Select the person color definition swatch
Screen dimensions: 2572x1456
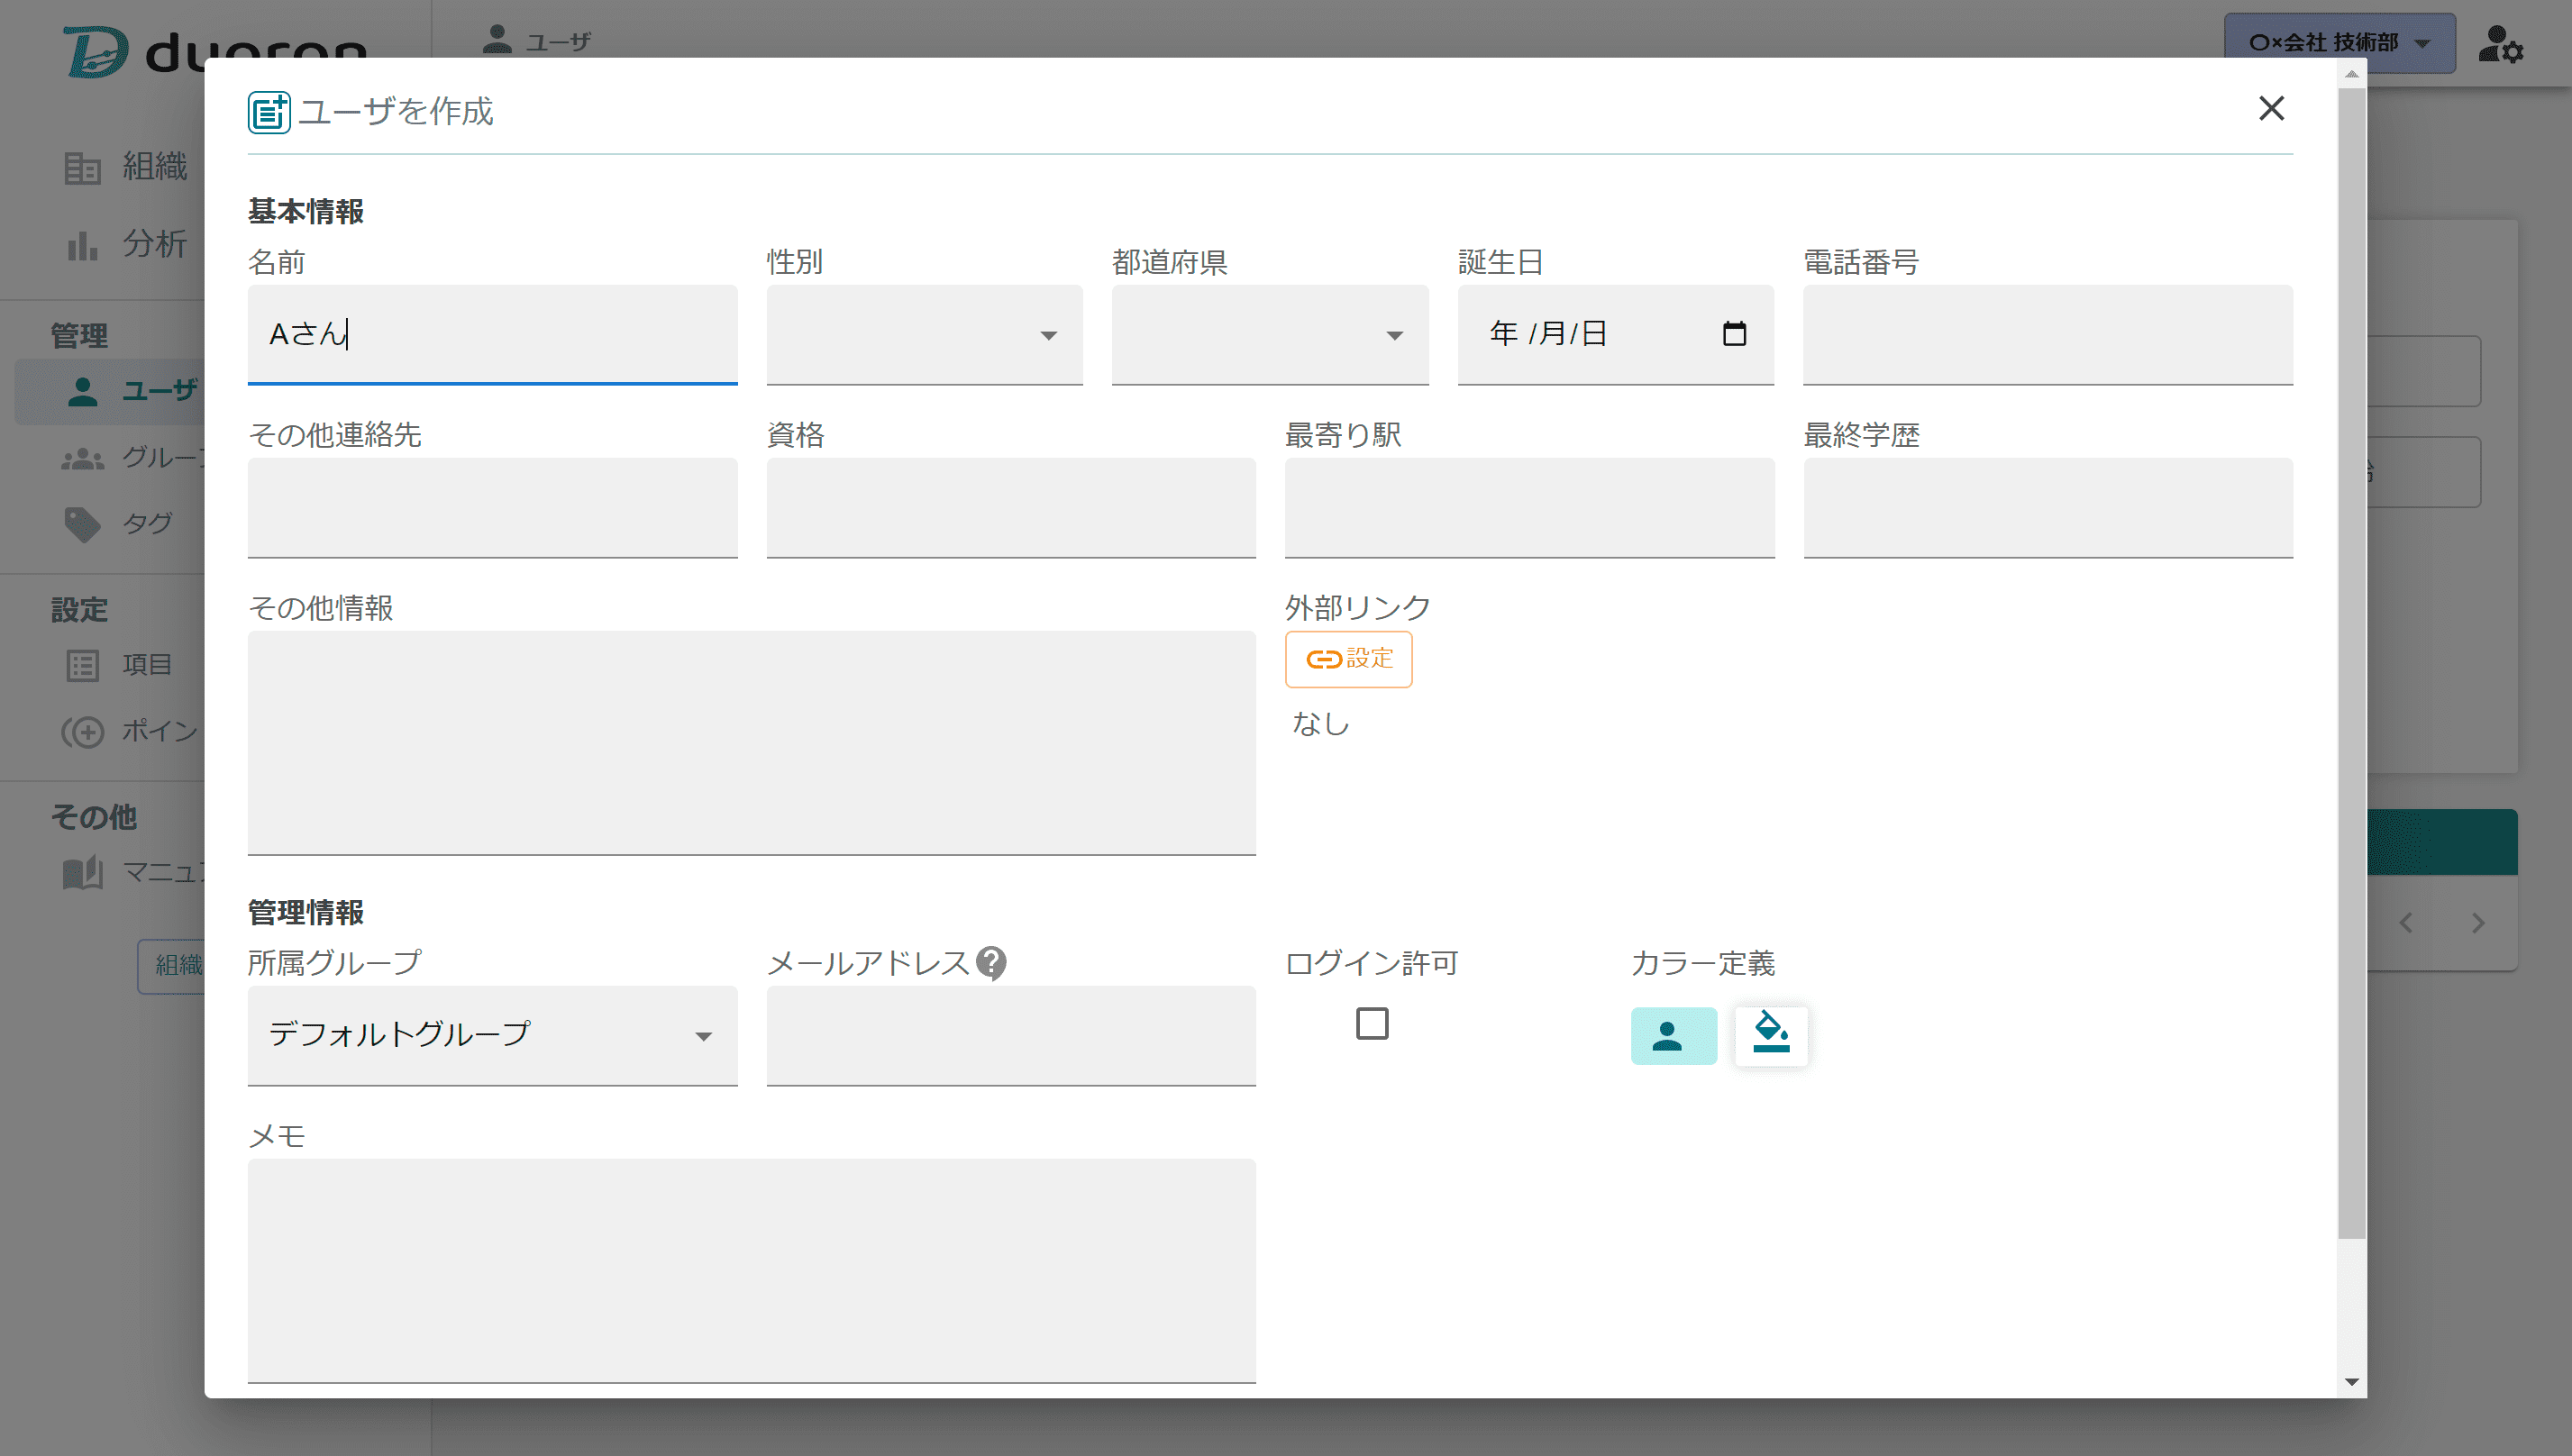point(1673,1035)
